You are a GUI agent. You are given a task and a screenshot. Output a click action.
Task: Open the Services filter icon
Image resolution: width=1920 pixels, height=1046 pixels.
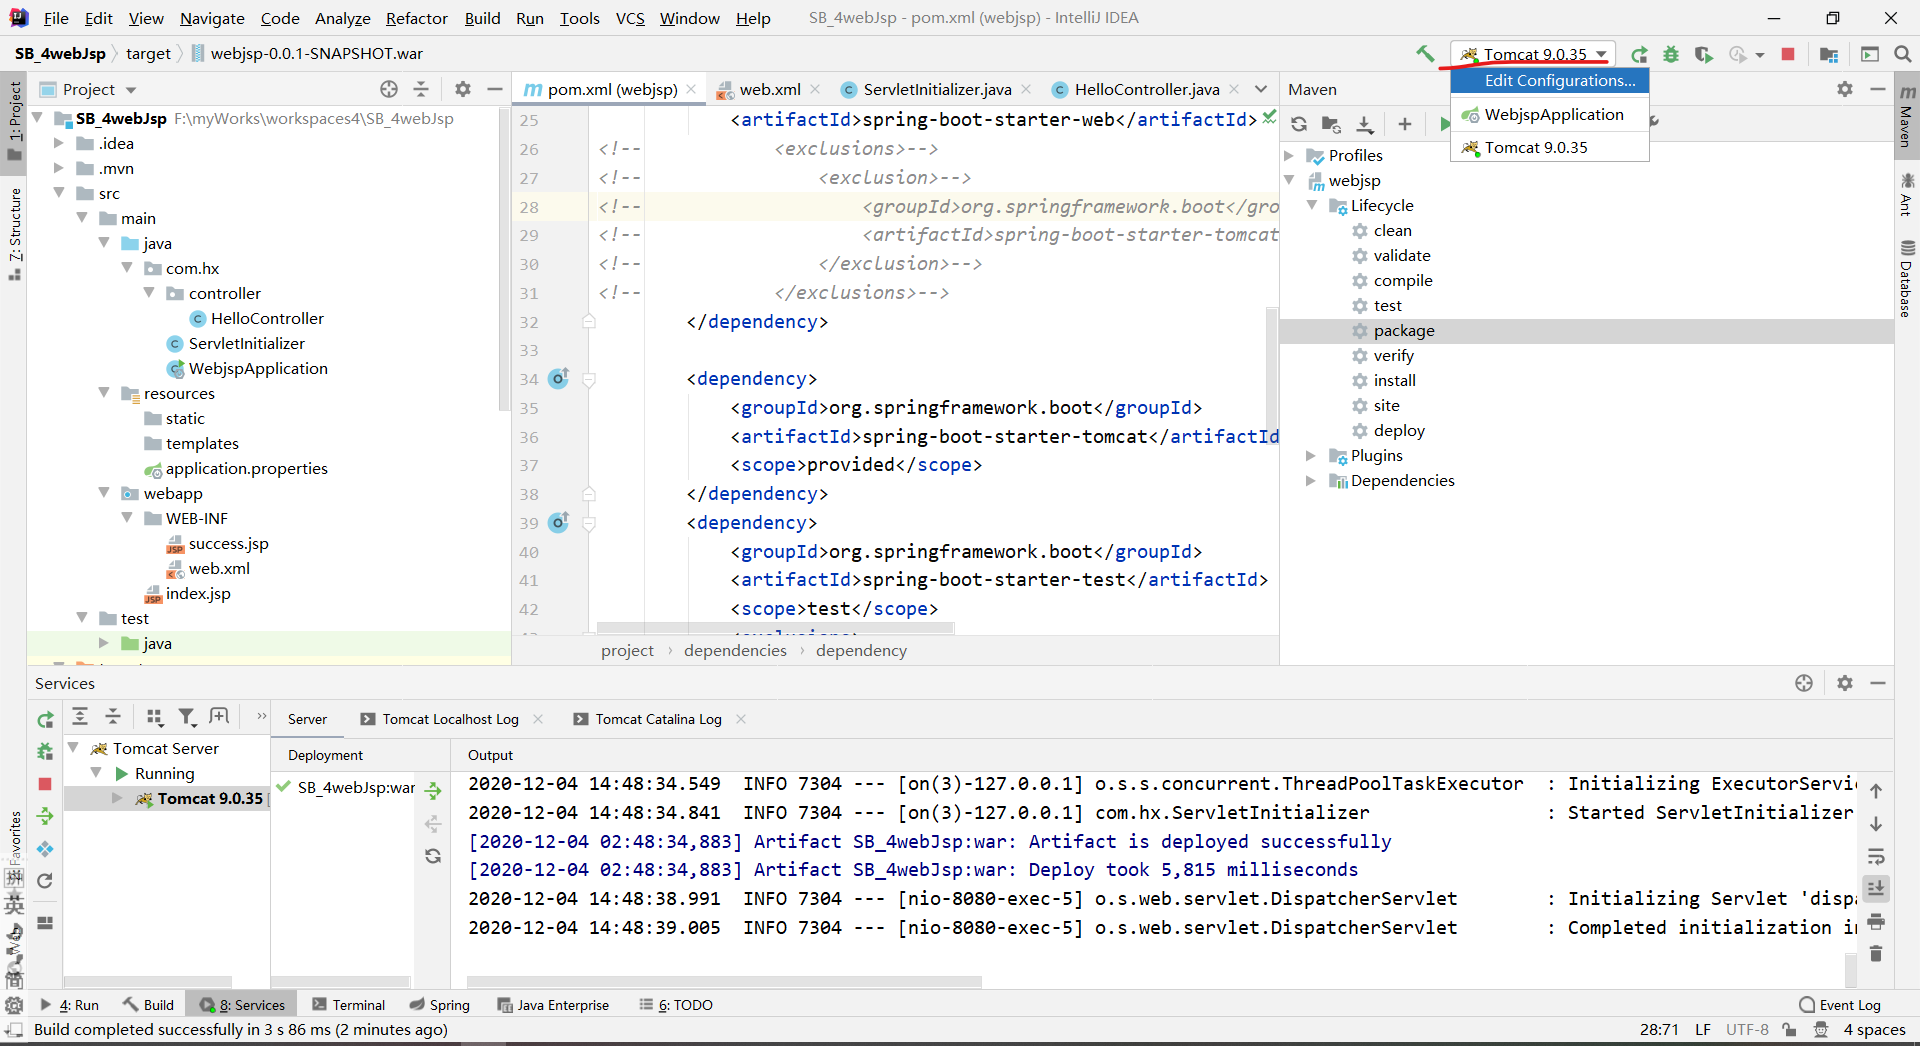click(187, 716)
